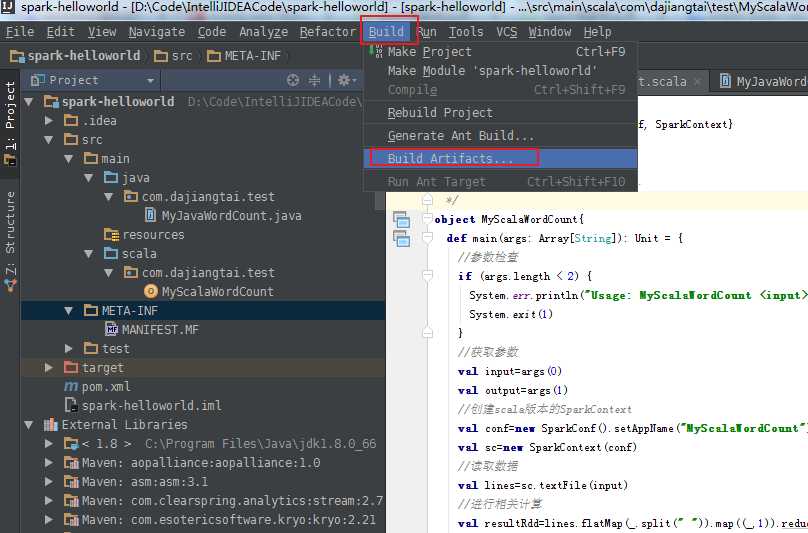Select MANIFEST.MF file

160,330
